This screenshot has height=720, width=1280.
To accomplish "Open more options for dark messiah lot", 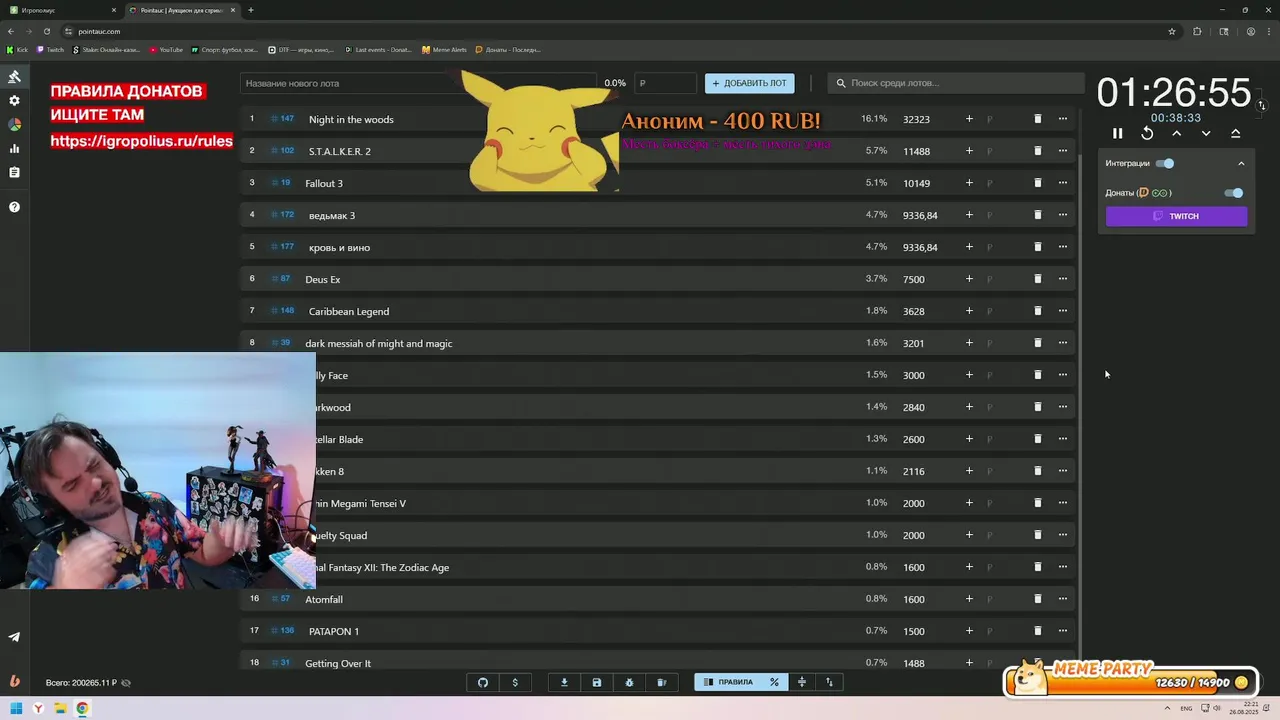I will 1063,343.
